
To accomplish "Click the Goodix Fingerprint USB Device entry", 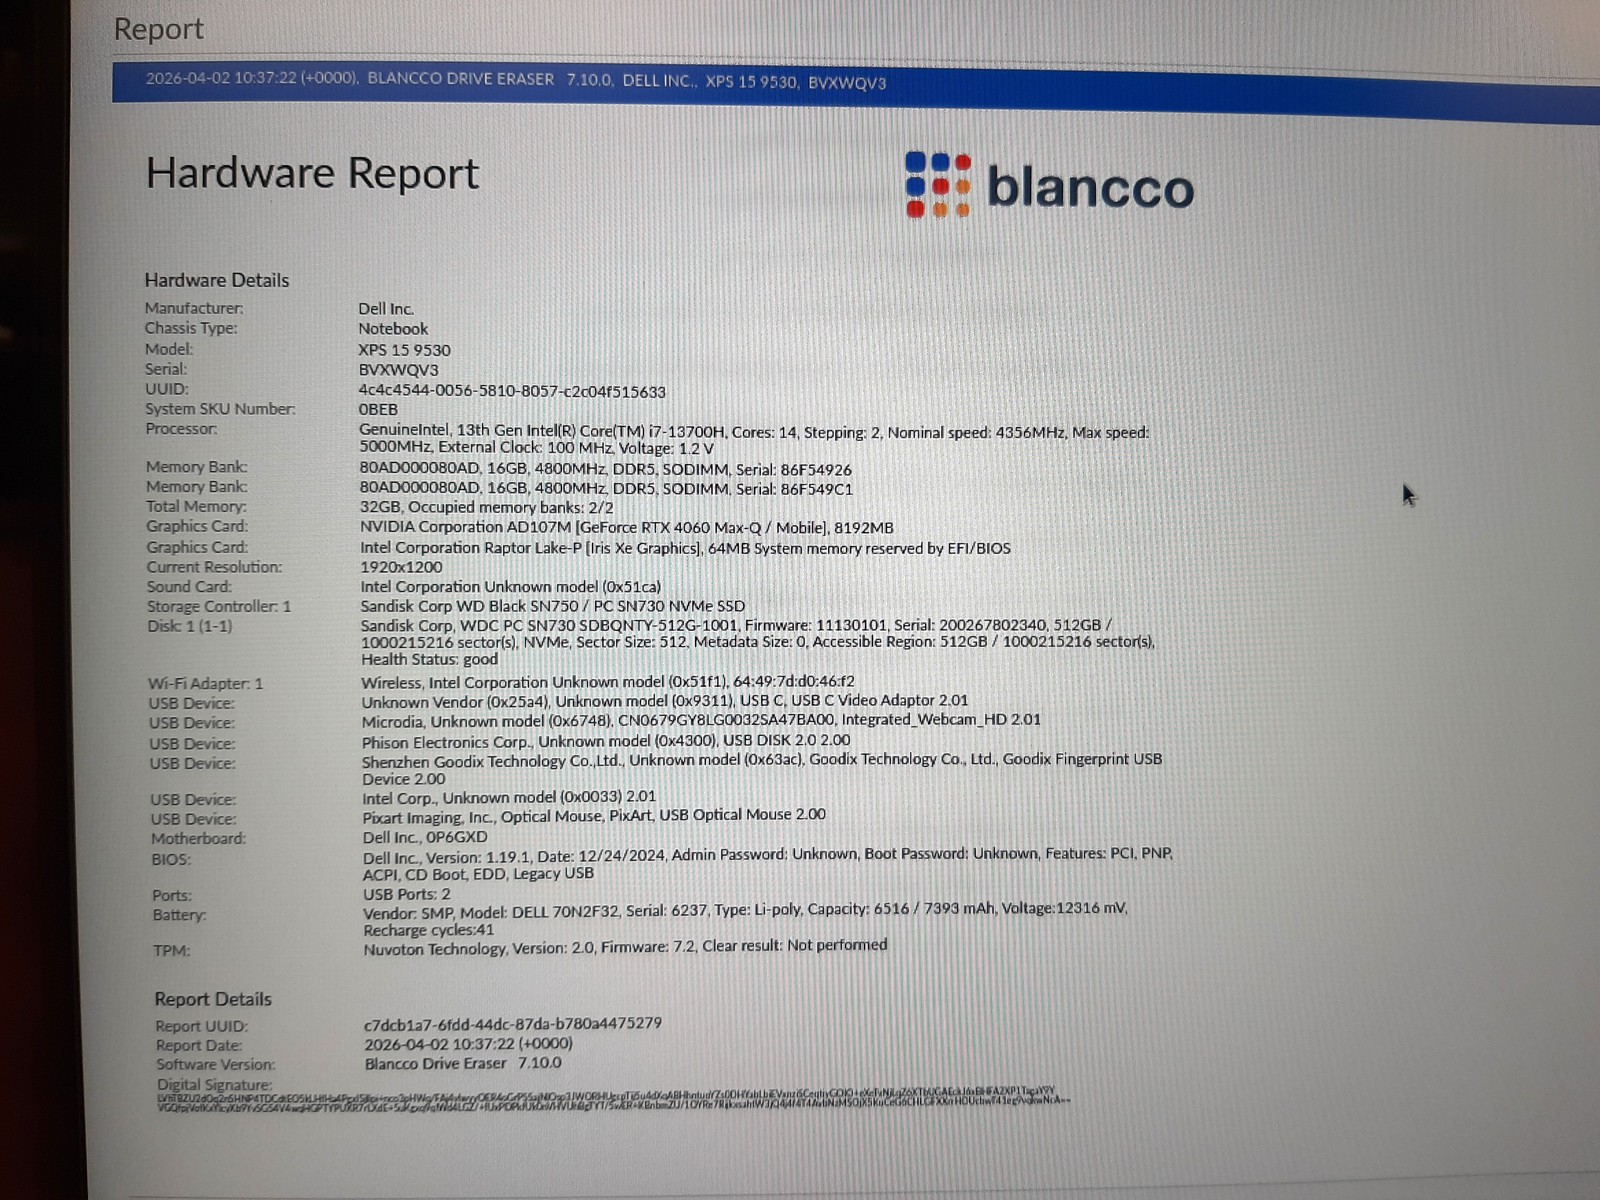I will point(762,769).
